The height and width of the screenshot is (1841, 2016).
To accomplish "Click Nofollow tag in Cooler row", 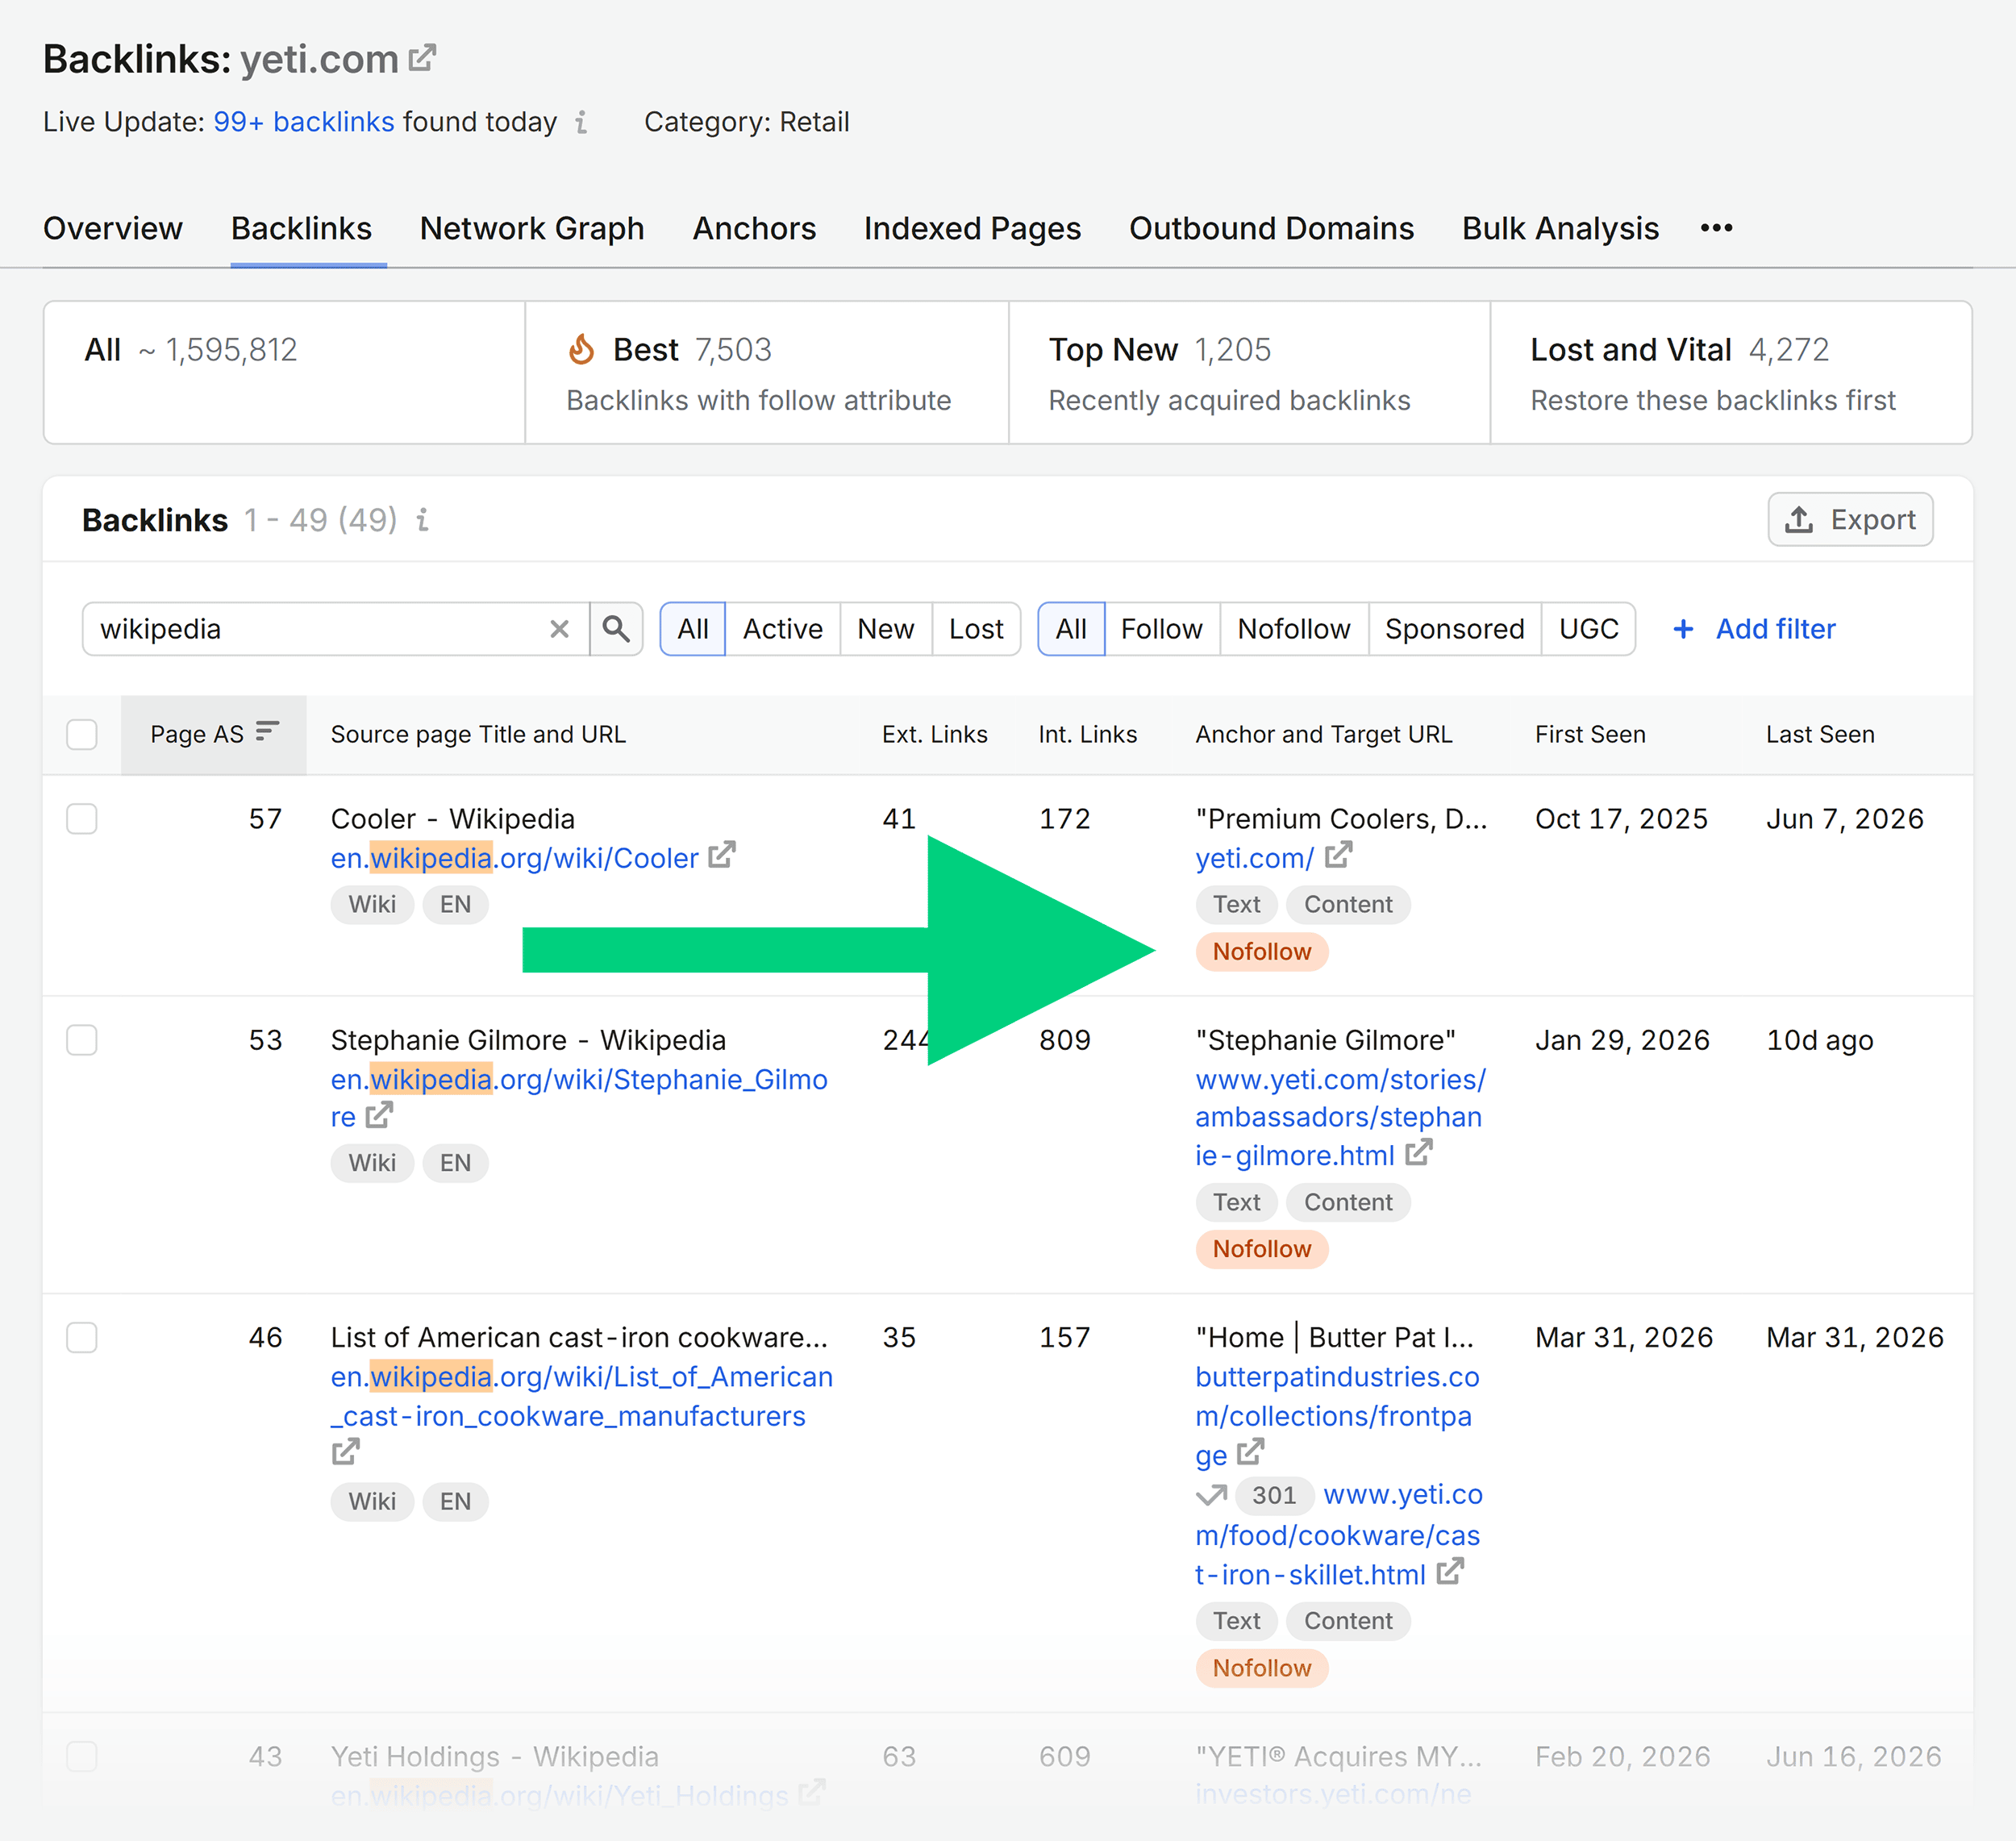I will click(x=1262, y=951).
